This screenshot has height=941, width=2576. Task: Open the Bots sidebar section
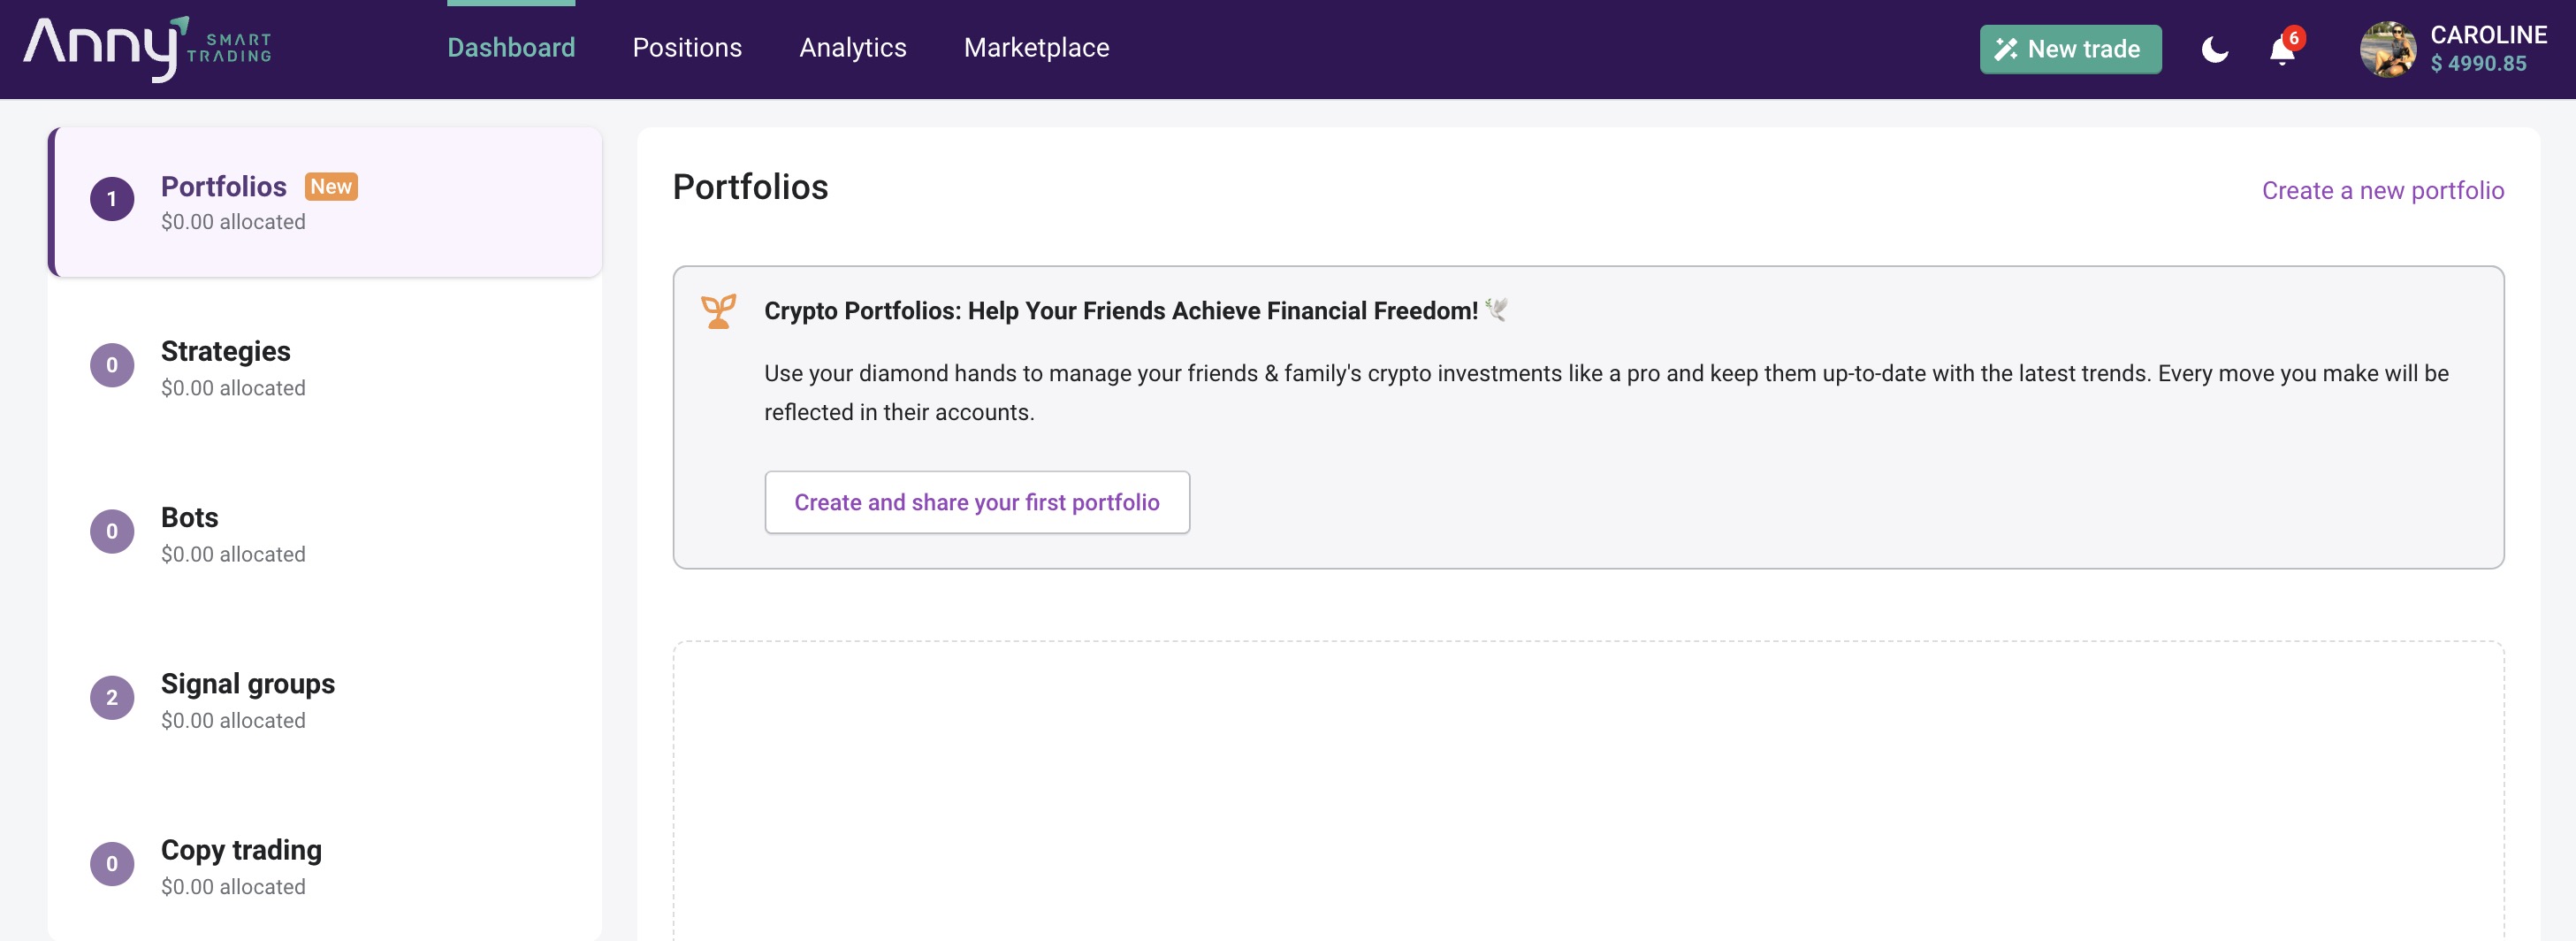[190, 518]
